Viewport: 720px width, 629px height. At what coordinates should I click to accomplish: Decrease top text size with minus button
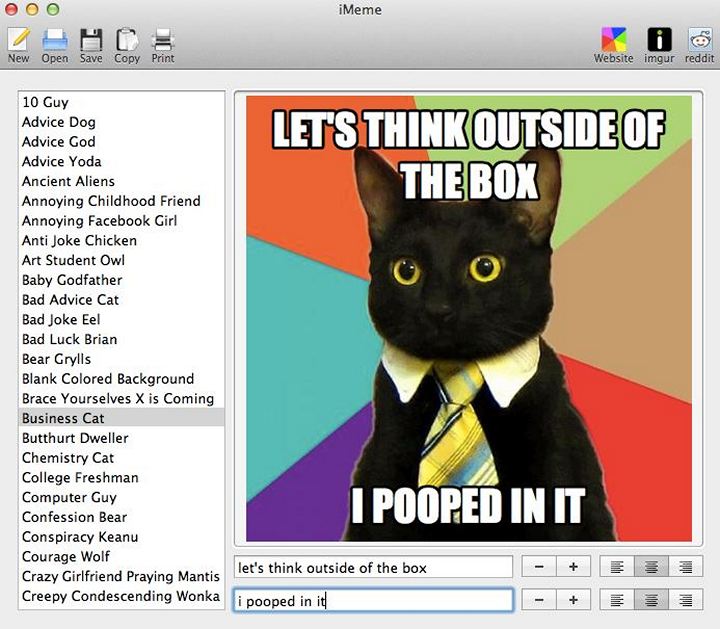(539, 567)
